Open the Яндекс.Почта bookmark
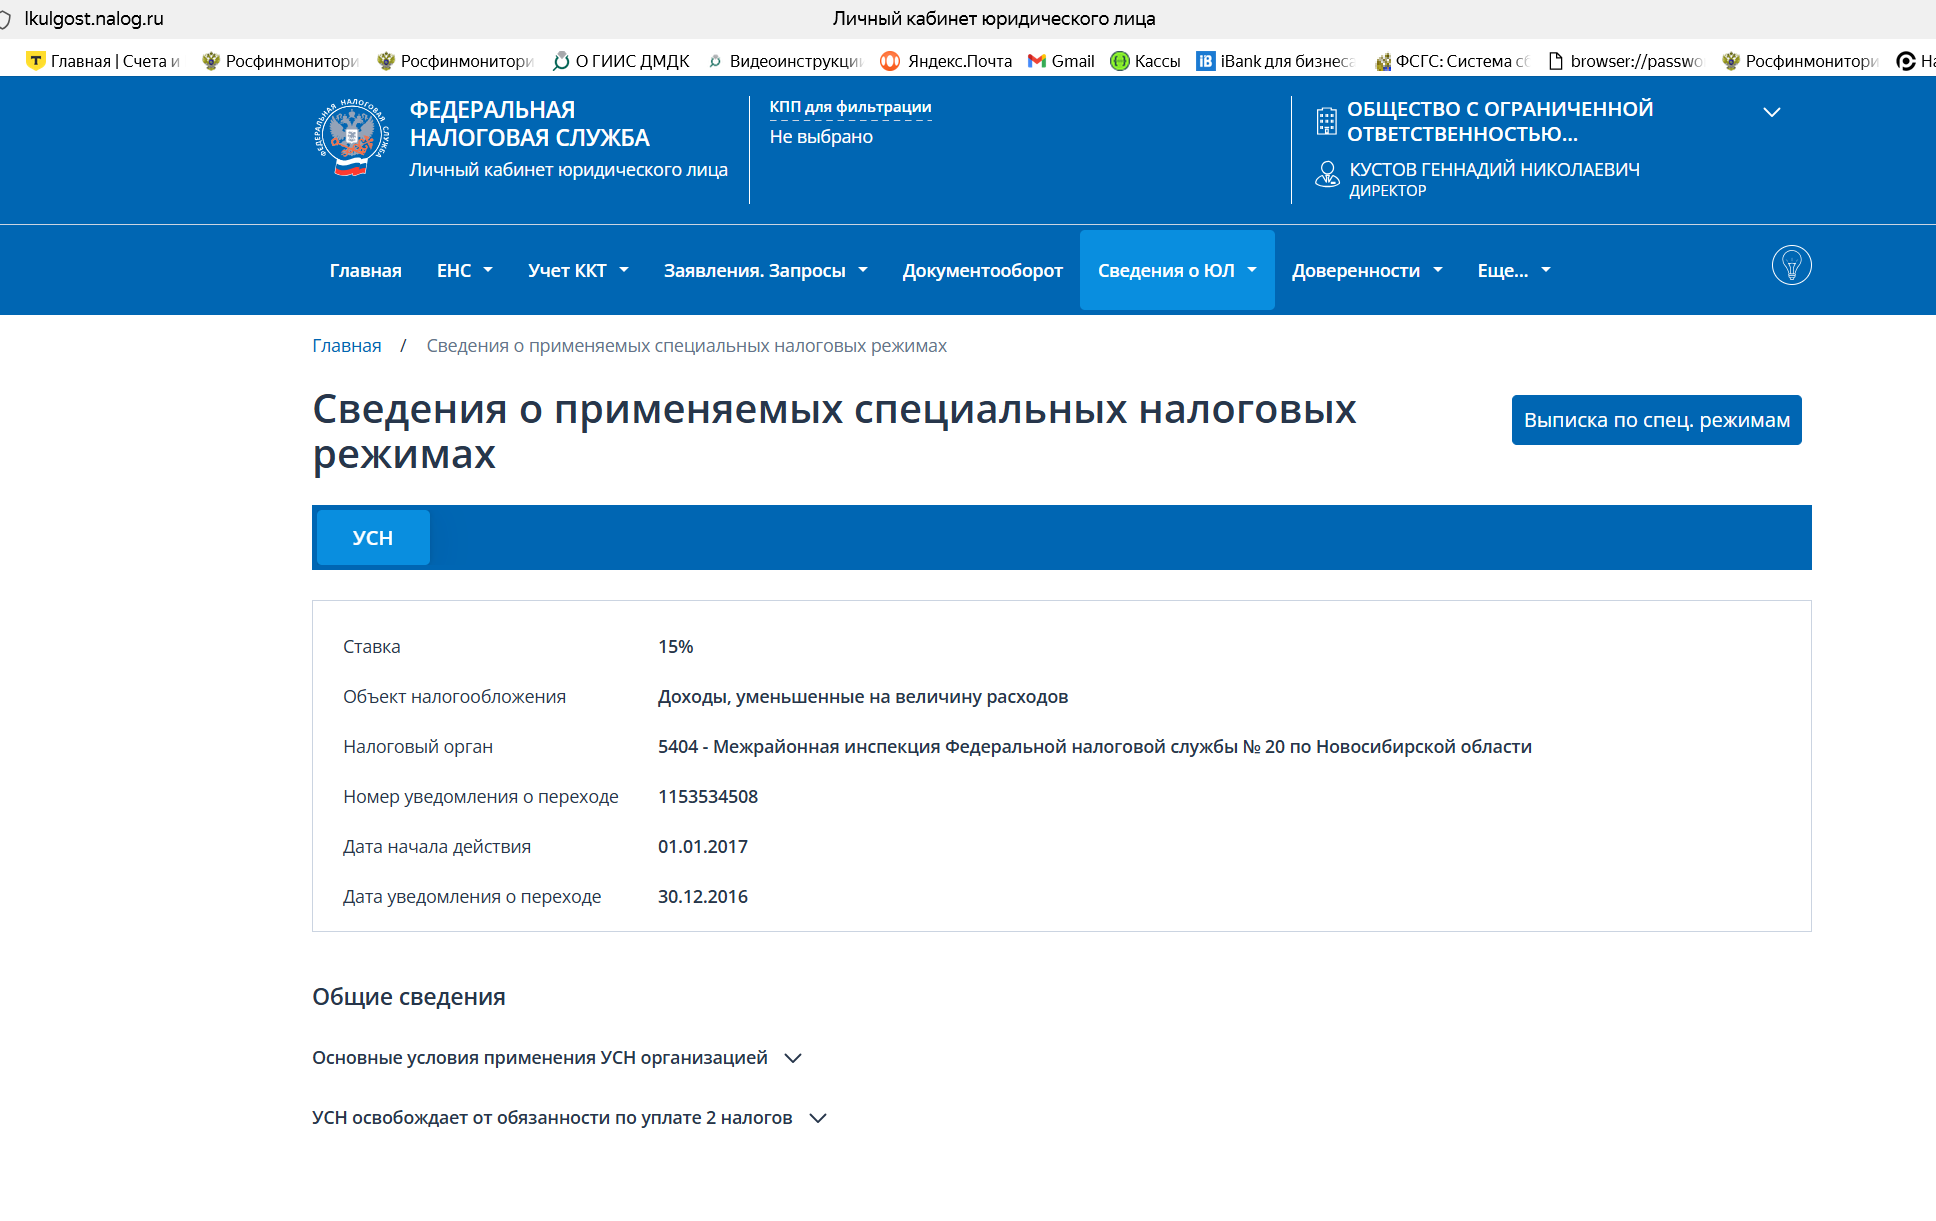Image resolution: width=1936 pixels, height=1221 pixels. [946, 61]
